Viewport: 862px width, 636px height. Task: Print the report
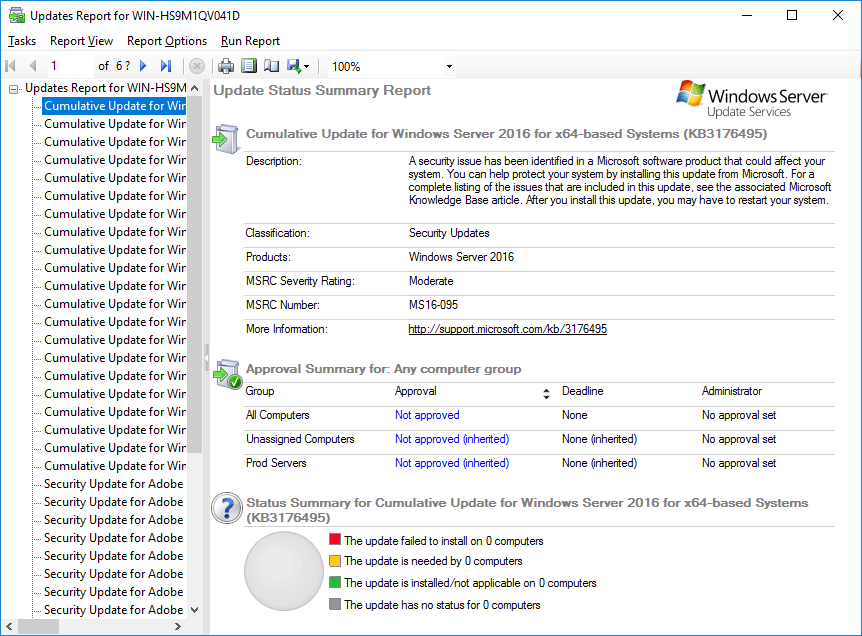(226, 67)
